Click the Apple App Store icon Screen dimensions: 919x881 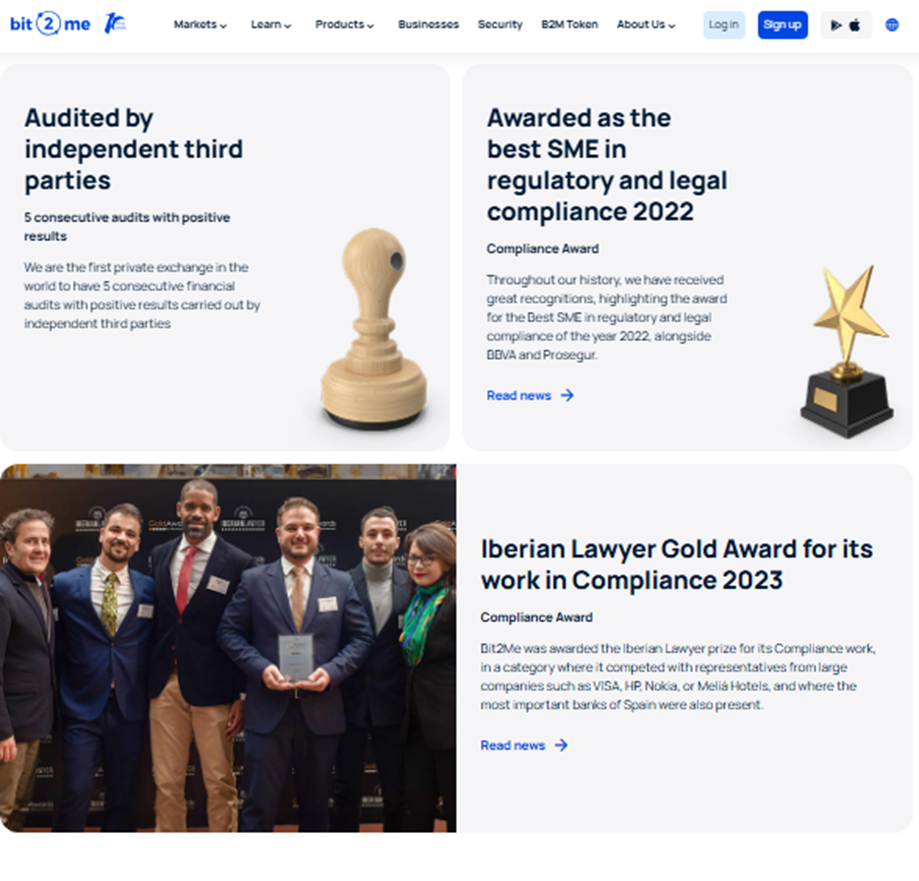pos(855,25)
